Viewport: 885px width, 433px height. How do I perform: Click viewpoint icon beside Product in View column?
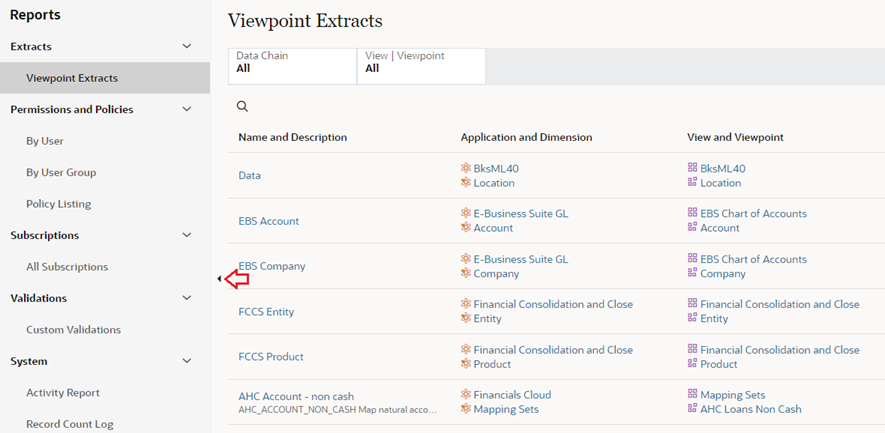[692, 364]
